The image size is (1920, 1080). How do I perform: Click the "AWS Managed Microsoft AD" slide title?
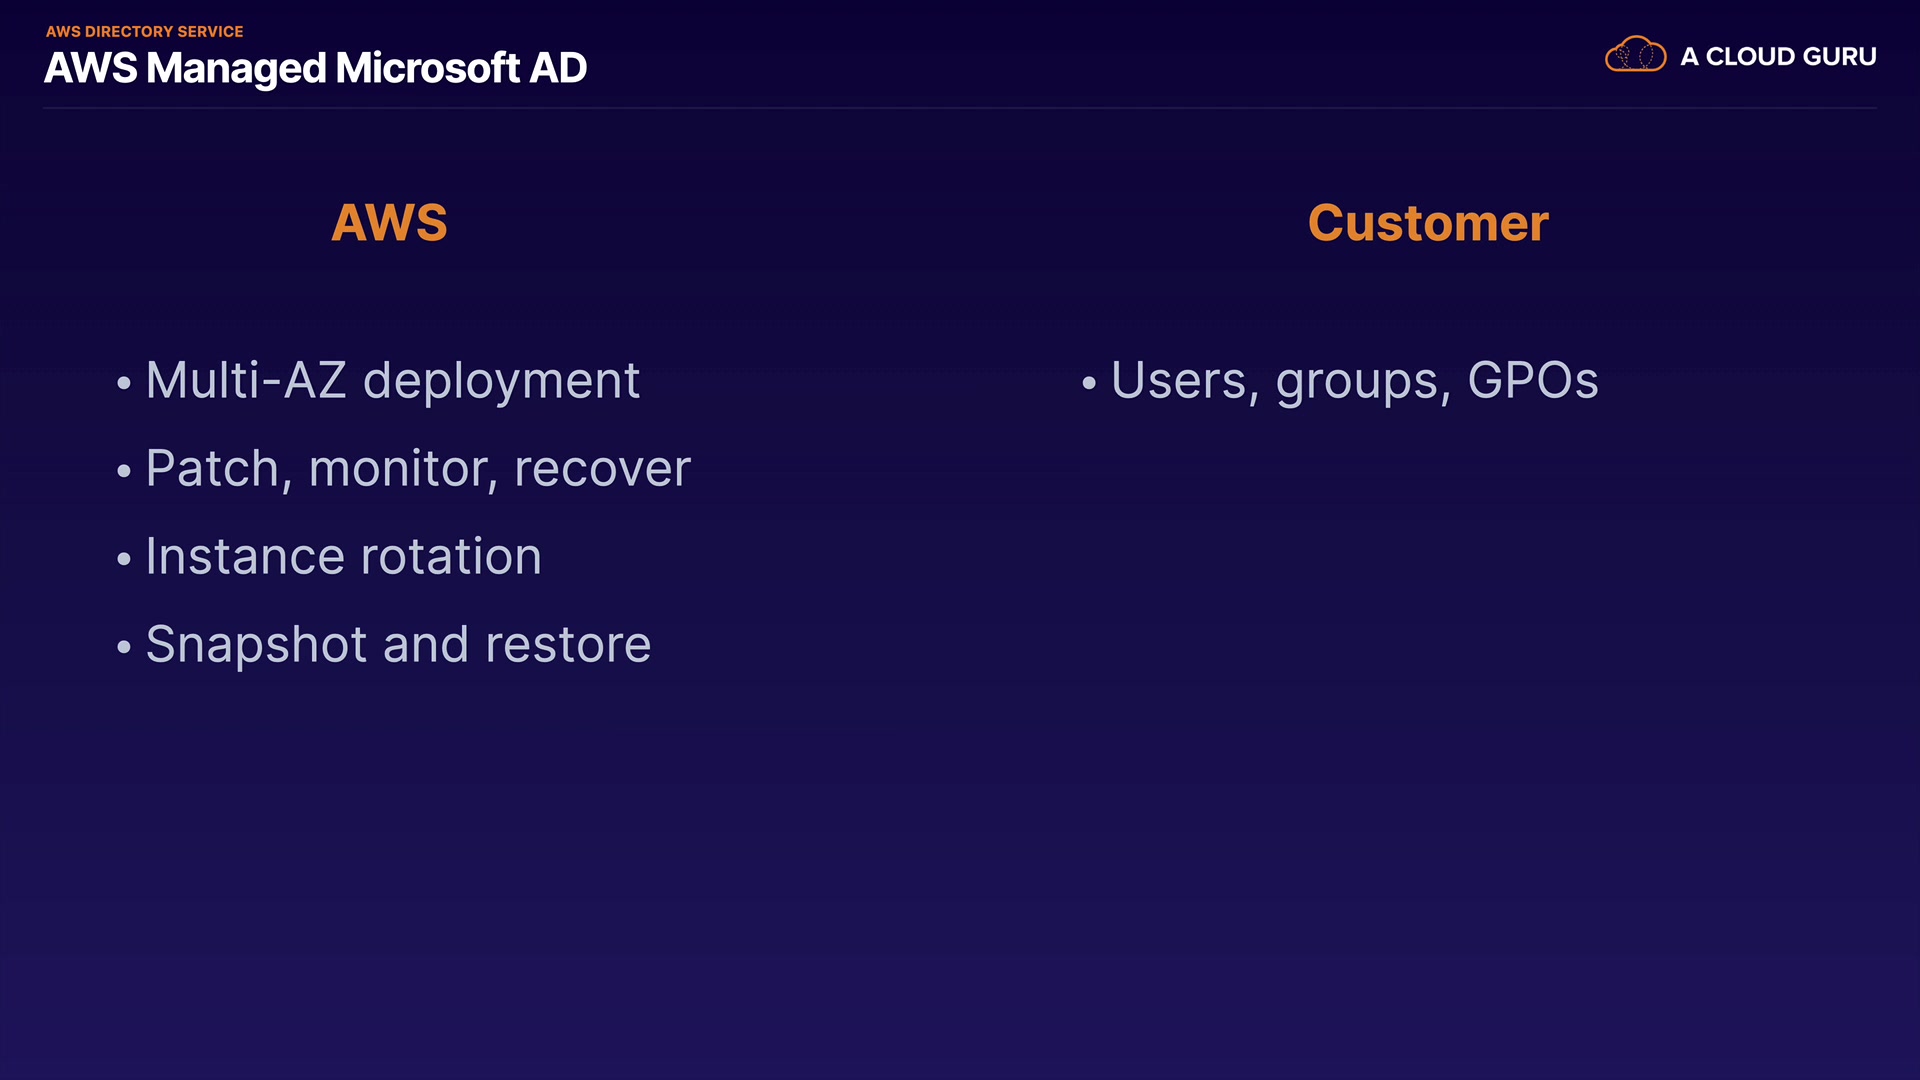pos(315,68)
